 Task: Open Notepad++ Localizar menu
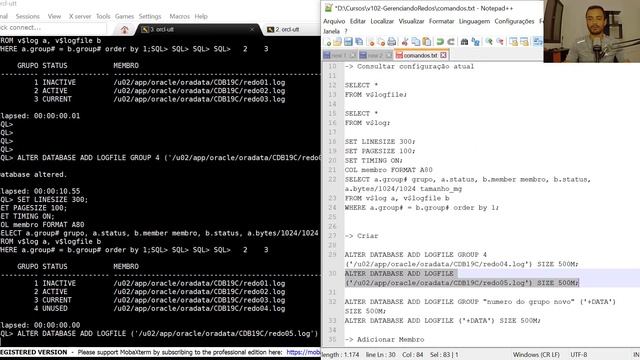[x=382, y=21]
